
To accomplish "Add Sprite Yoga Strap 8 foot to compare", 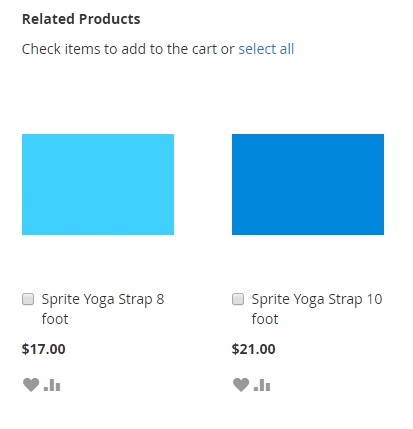I will click(52, 385).
